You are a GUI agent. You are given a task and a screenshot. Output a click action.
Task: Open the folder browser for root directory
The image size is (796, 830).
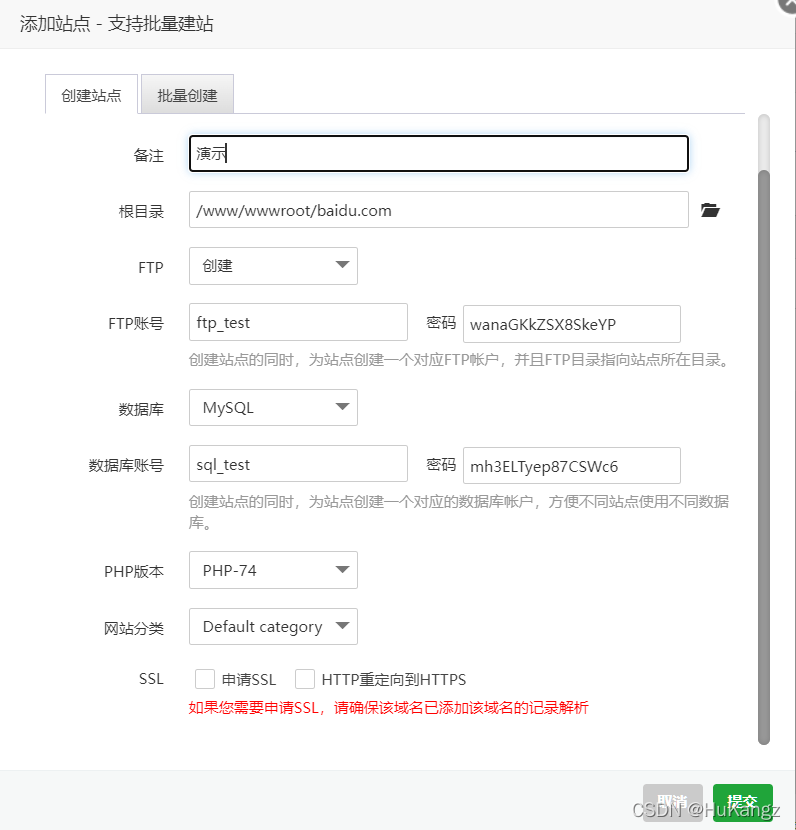[710, 210]
